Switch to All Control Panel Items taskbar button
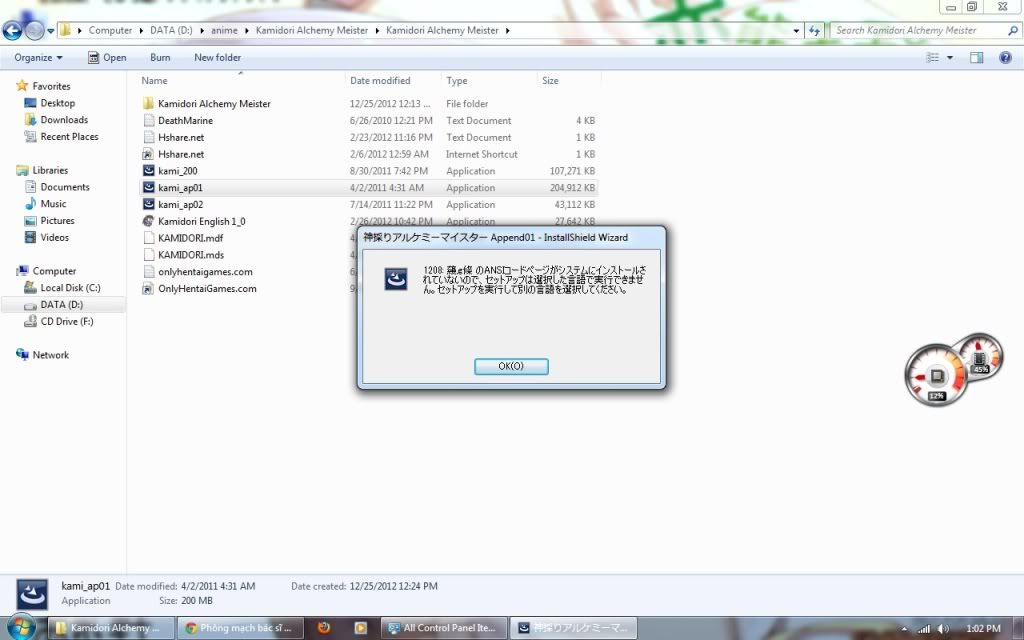Viewport: 1024px width, 640px height. pyautogui.click(x=444, y=628)
